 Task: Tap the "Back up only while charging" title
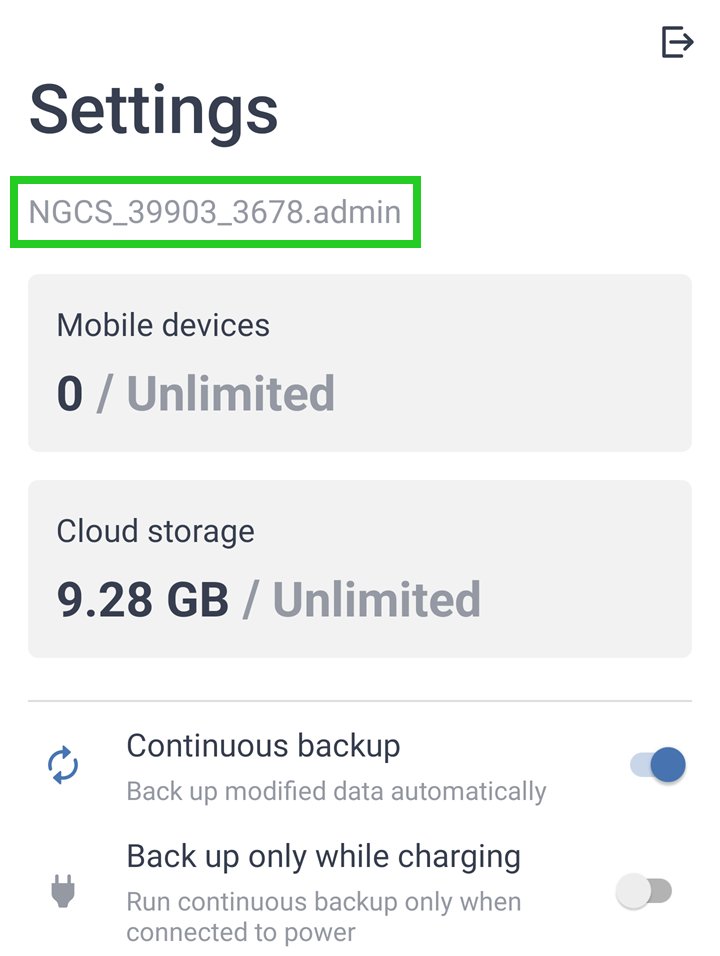[323, 857]
